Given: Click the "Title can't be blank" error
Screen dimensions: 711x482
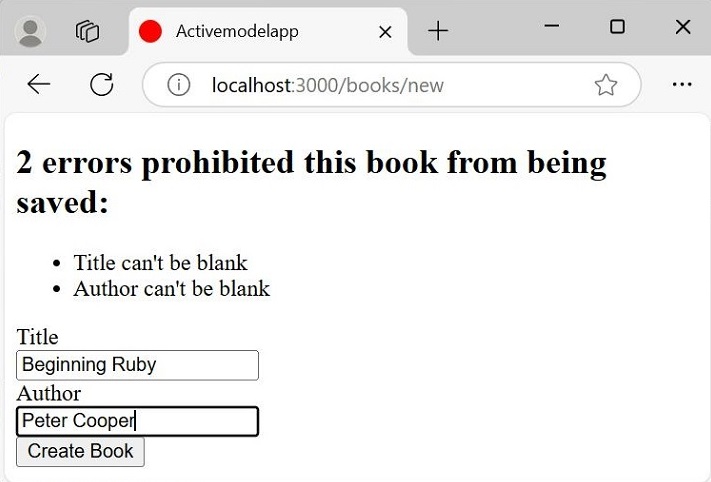Looking at the screenshot, I should pos(160,263).
